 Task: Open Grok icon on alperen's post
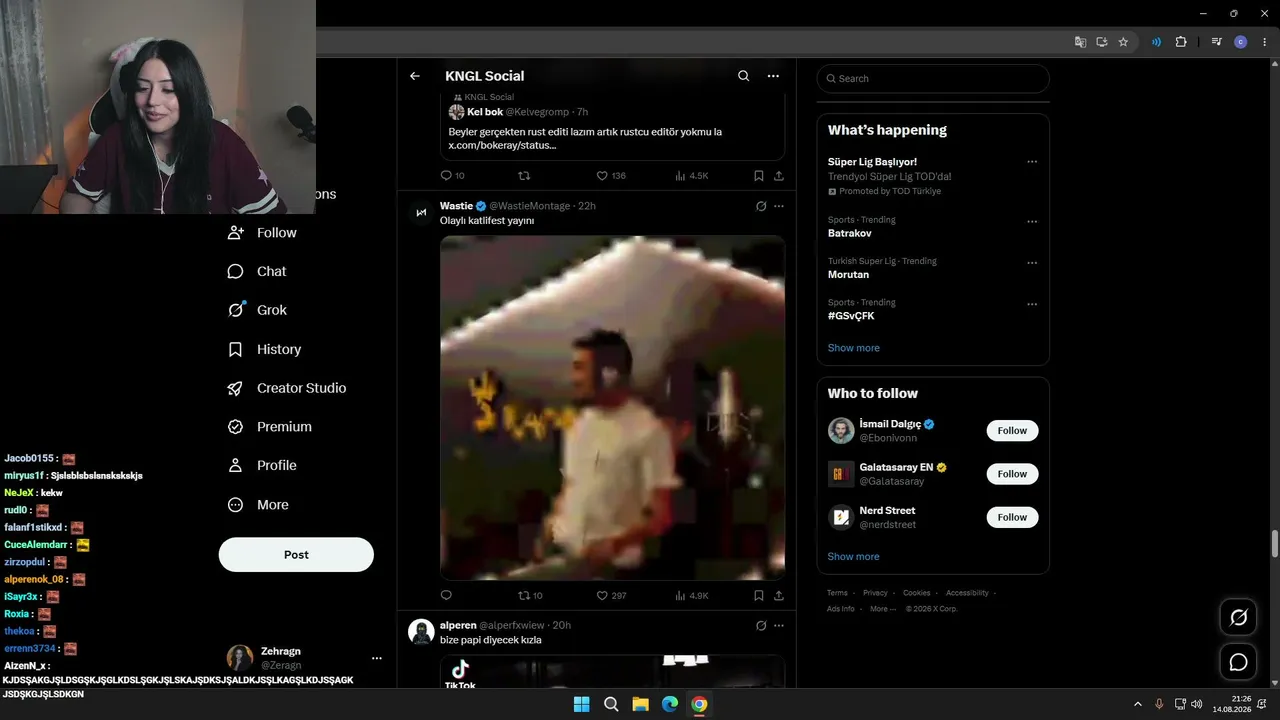coord(761,626)
